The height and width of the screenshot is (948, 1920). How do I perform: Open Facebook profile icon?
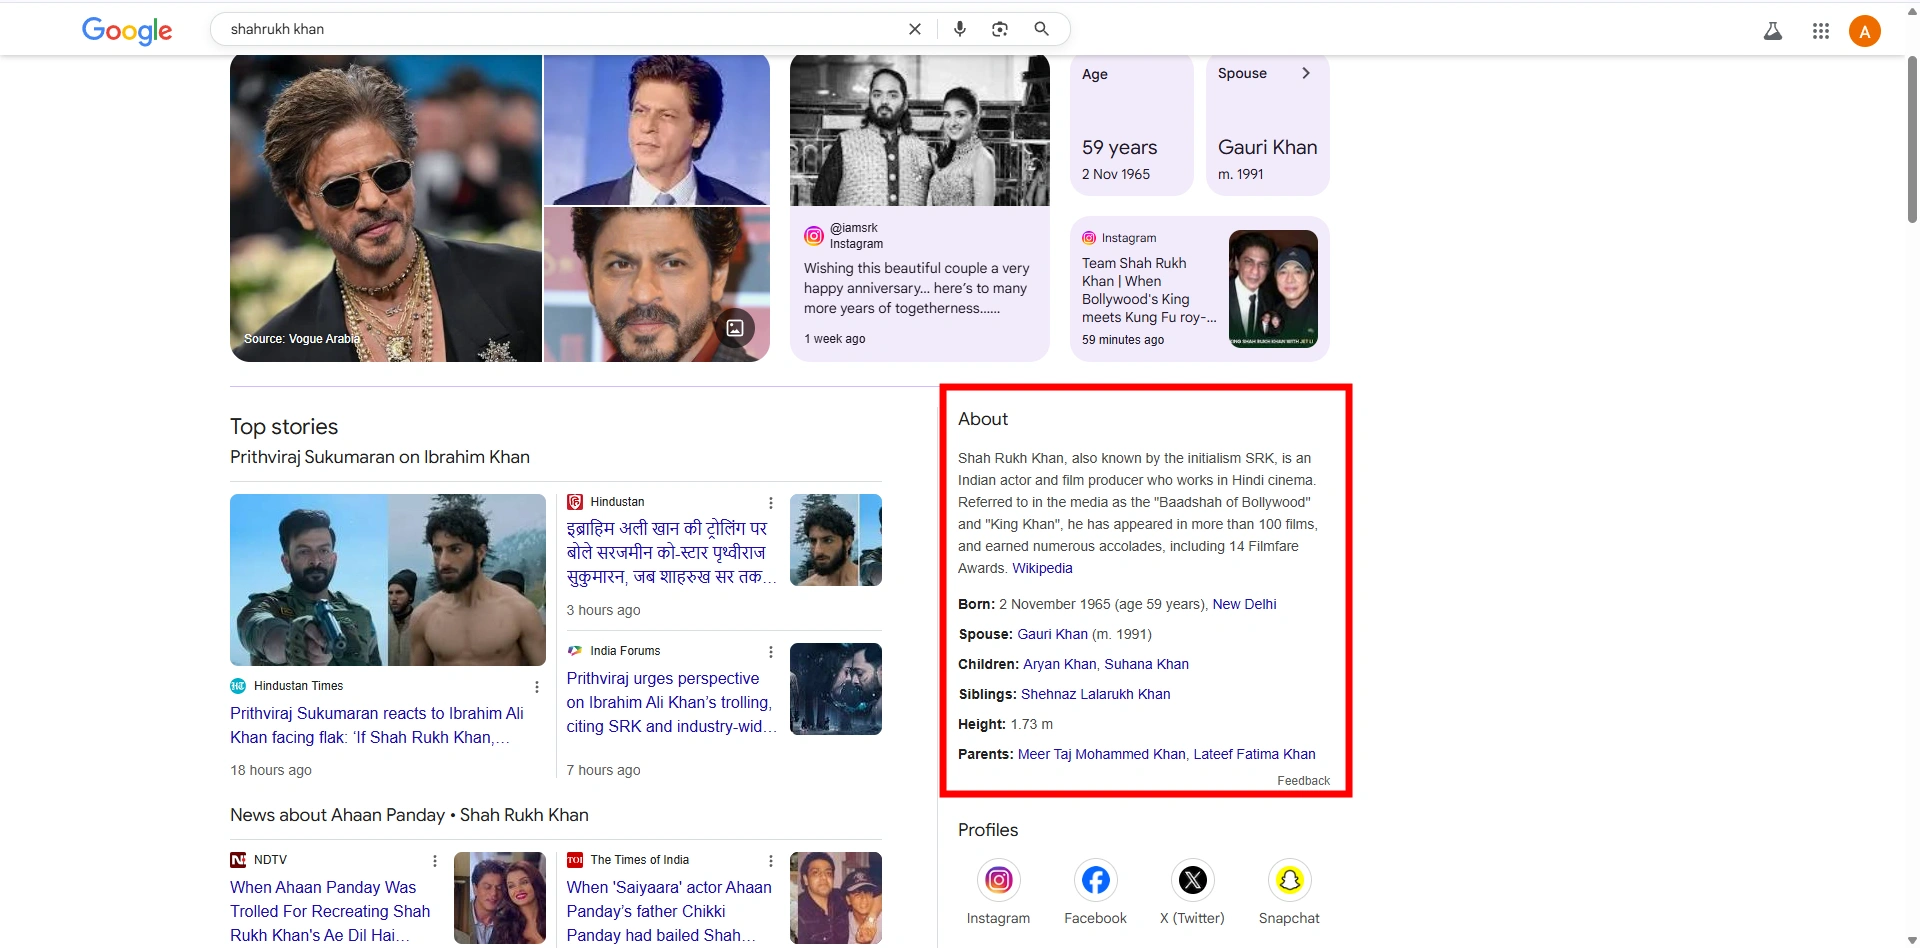1095,880
